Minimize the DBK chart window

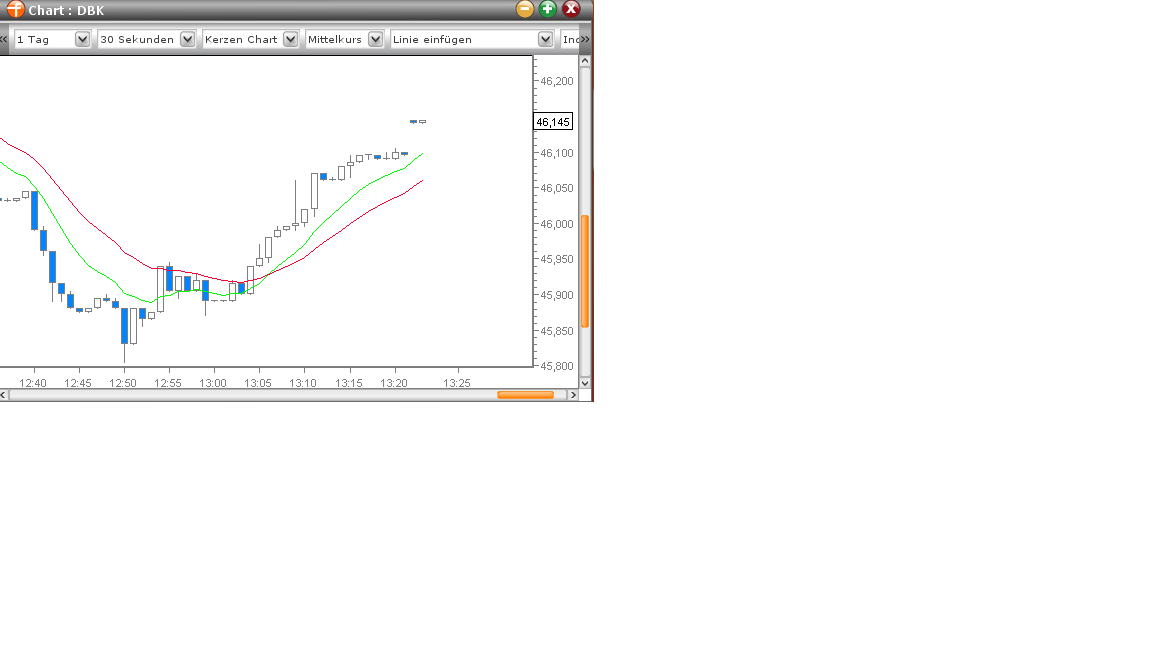click(x=525, y=9)
